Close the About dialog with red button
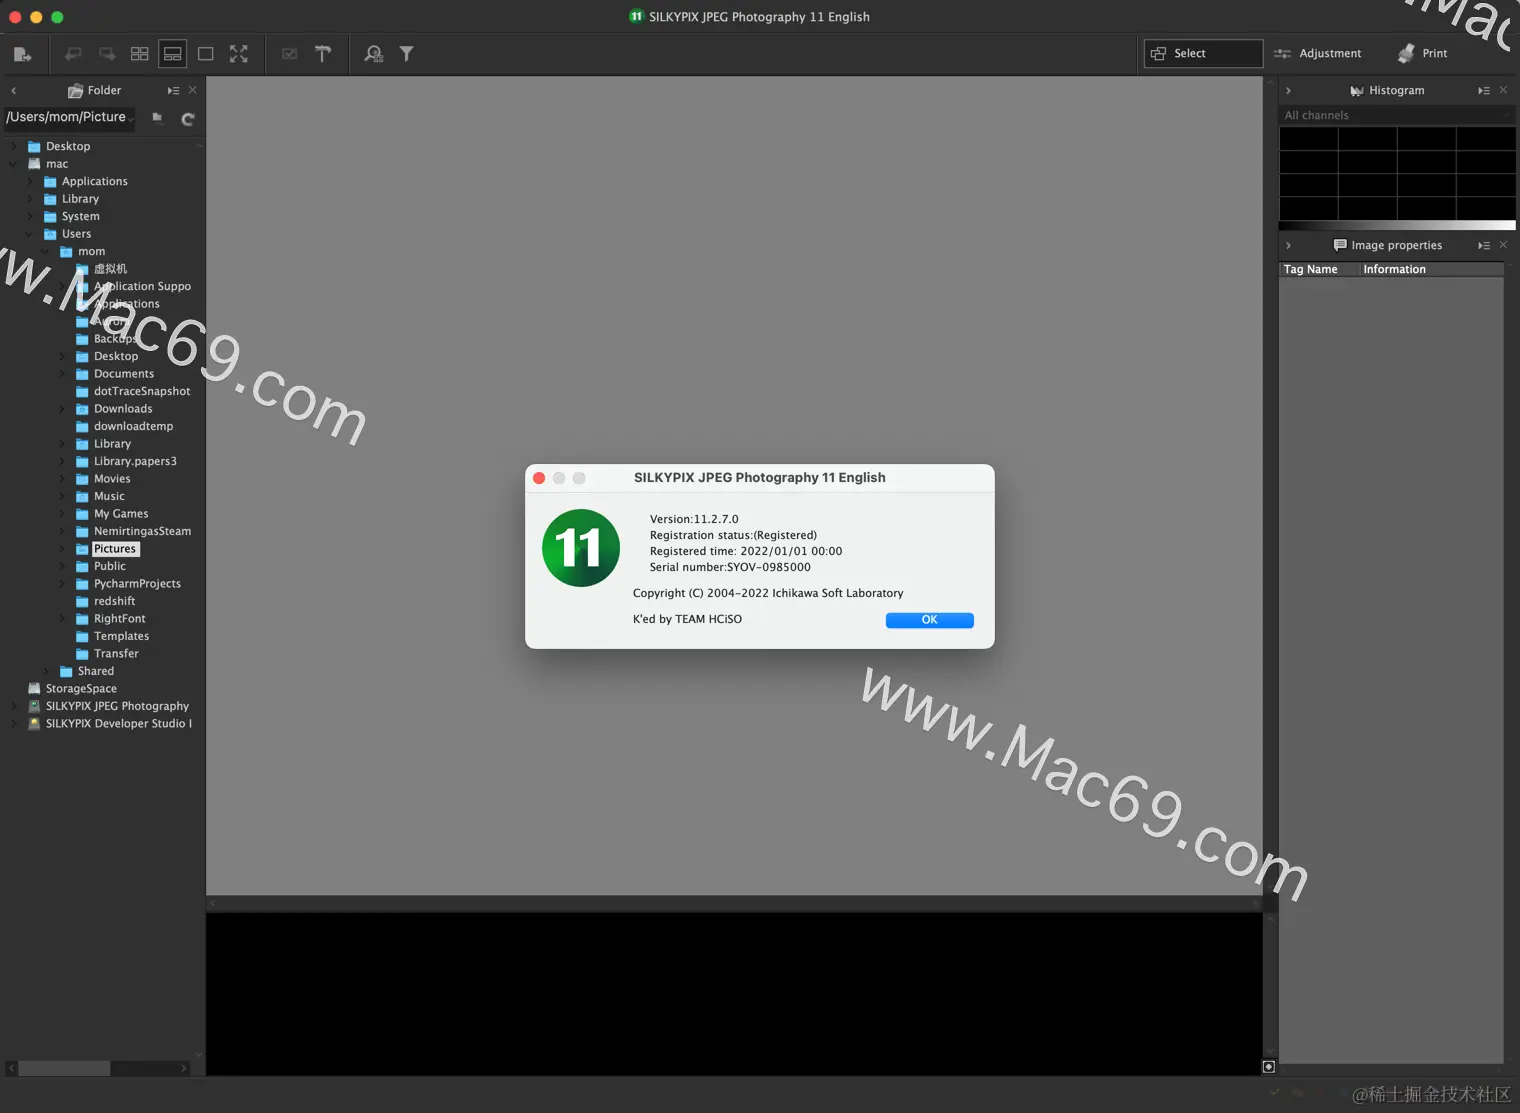The image size is (1520, 1113). coord(539,478)
